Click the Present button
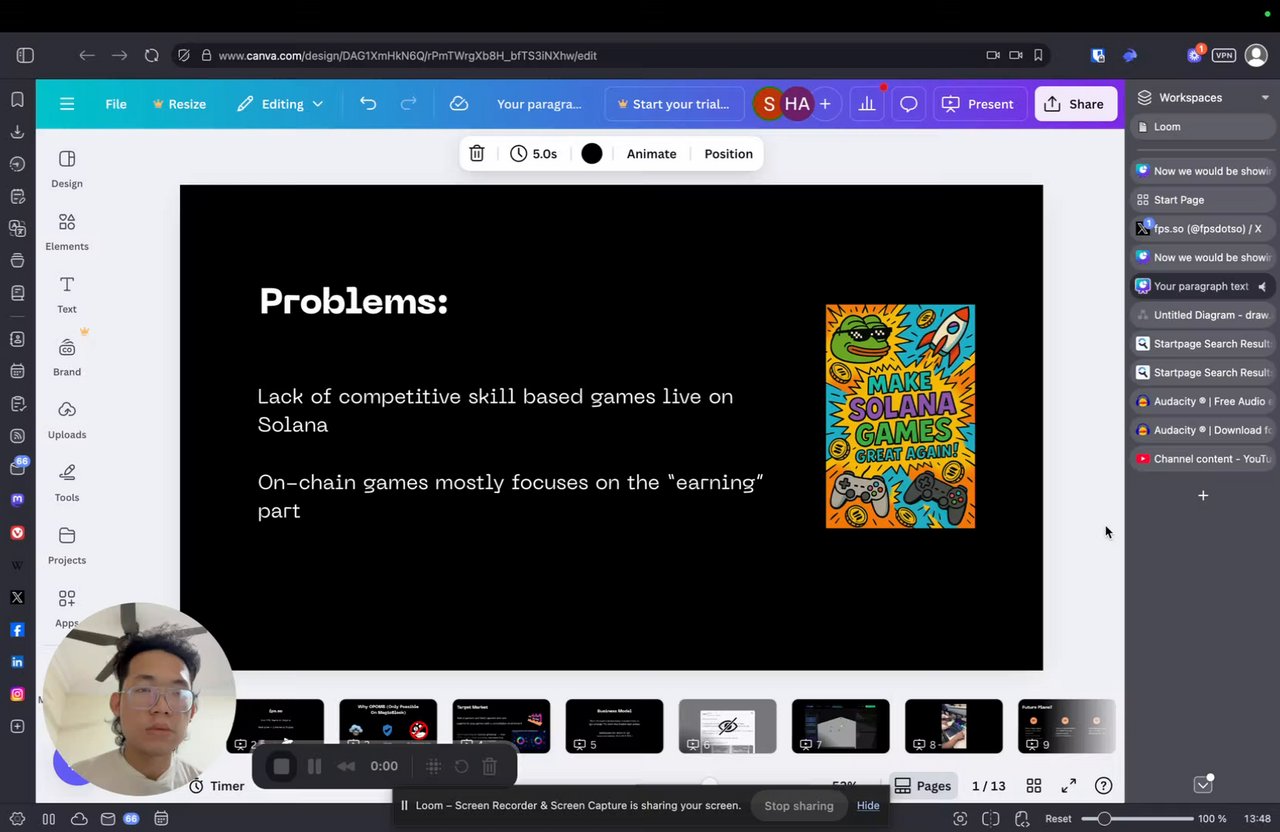This screenshot has width=1280, height=832. [x=977, y=104]
